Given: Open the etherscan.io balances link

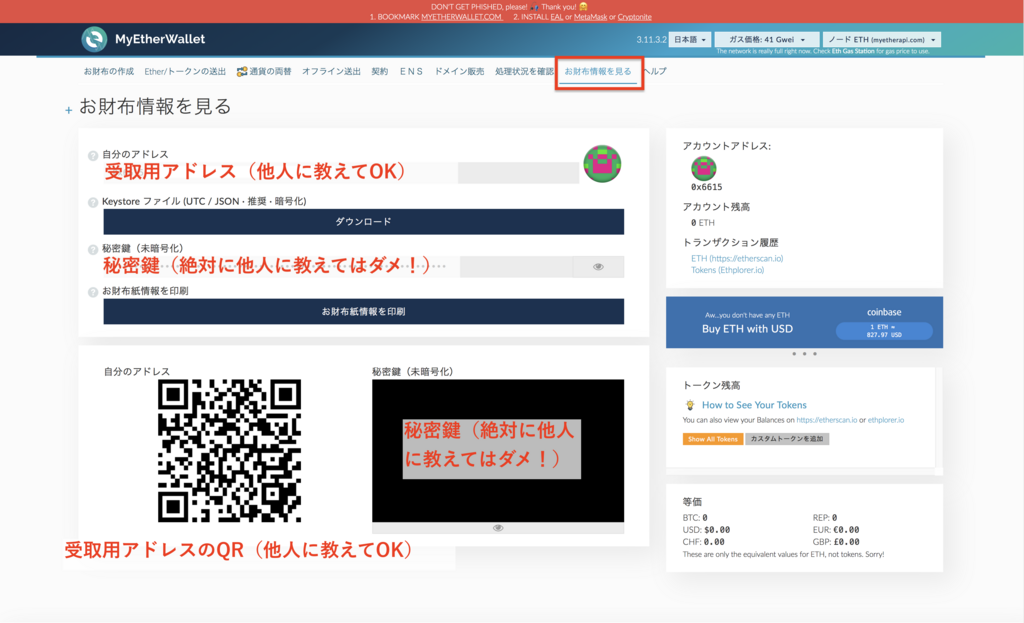Looking at the screenshot, I should 826,420.
